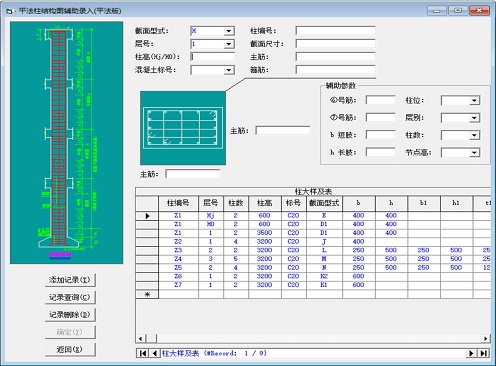The width and height of the screenshot is (496, 366).
Task: Expand the 节点高 combo box
Action: point(474,153)
